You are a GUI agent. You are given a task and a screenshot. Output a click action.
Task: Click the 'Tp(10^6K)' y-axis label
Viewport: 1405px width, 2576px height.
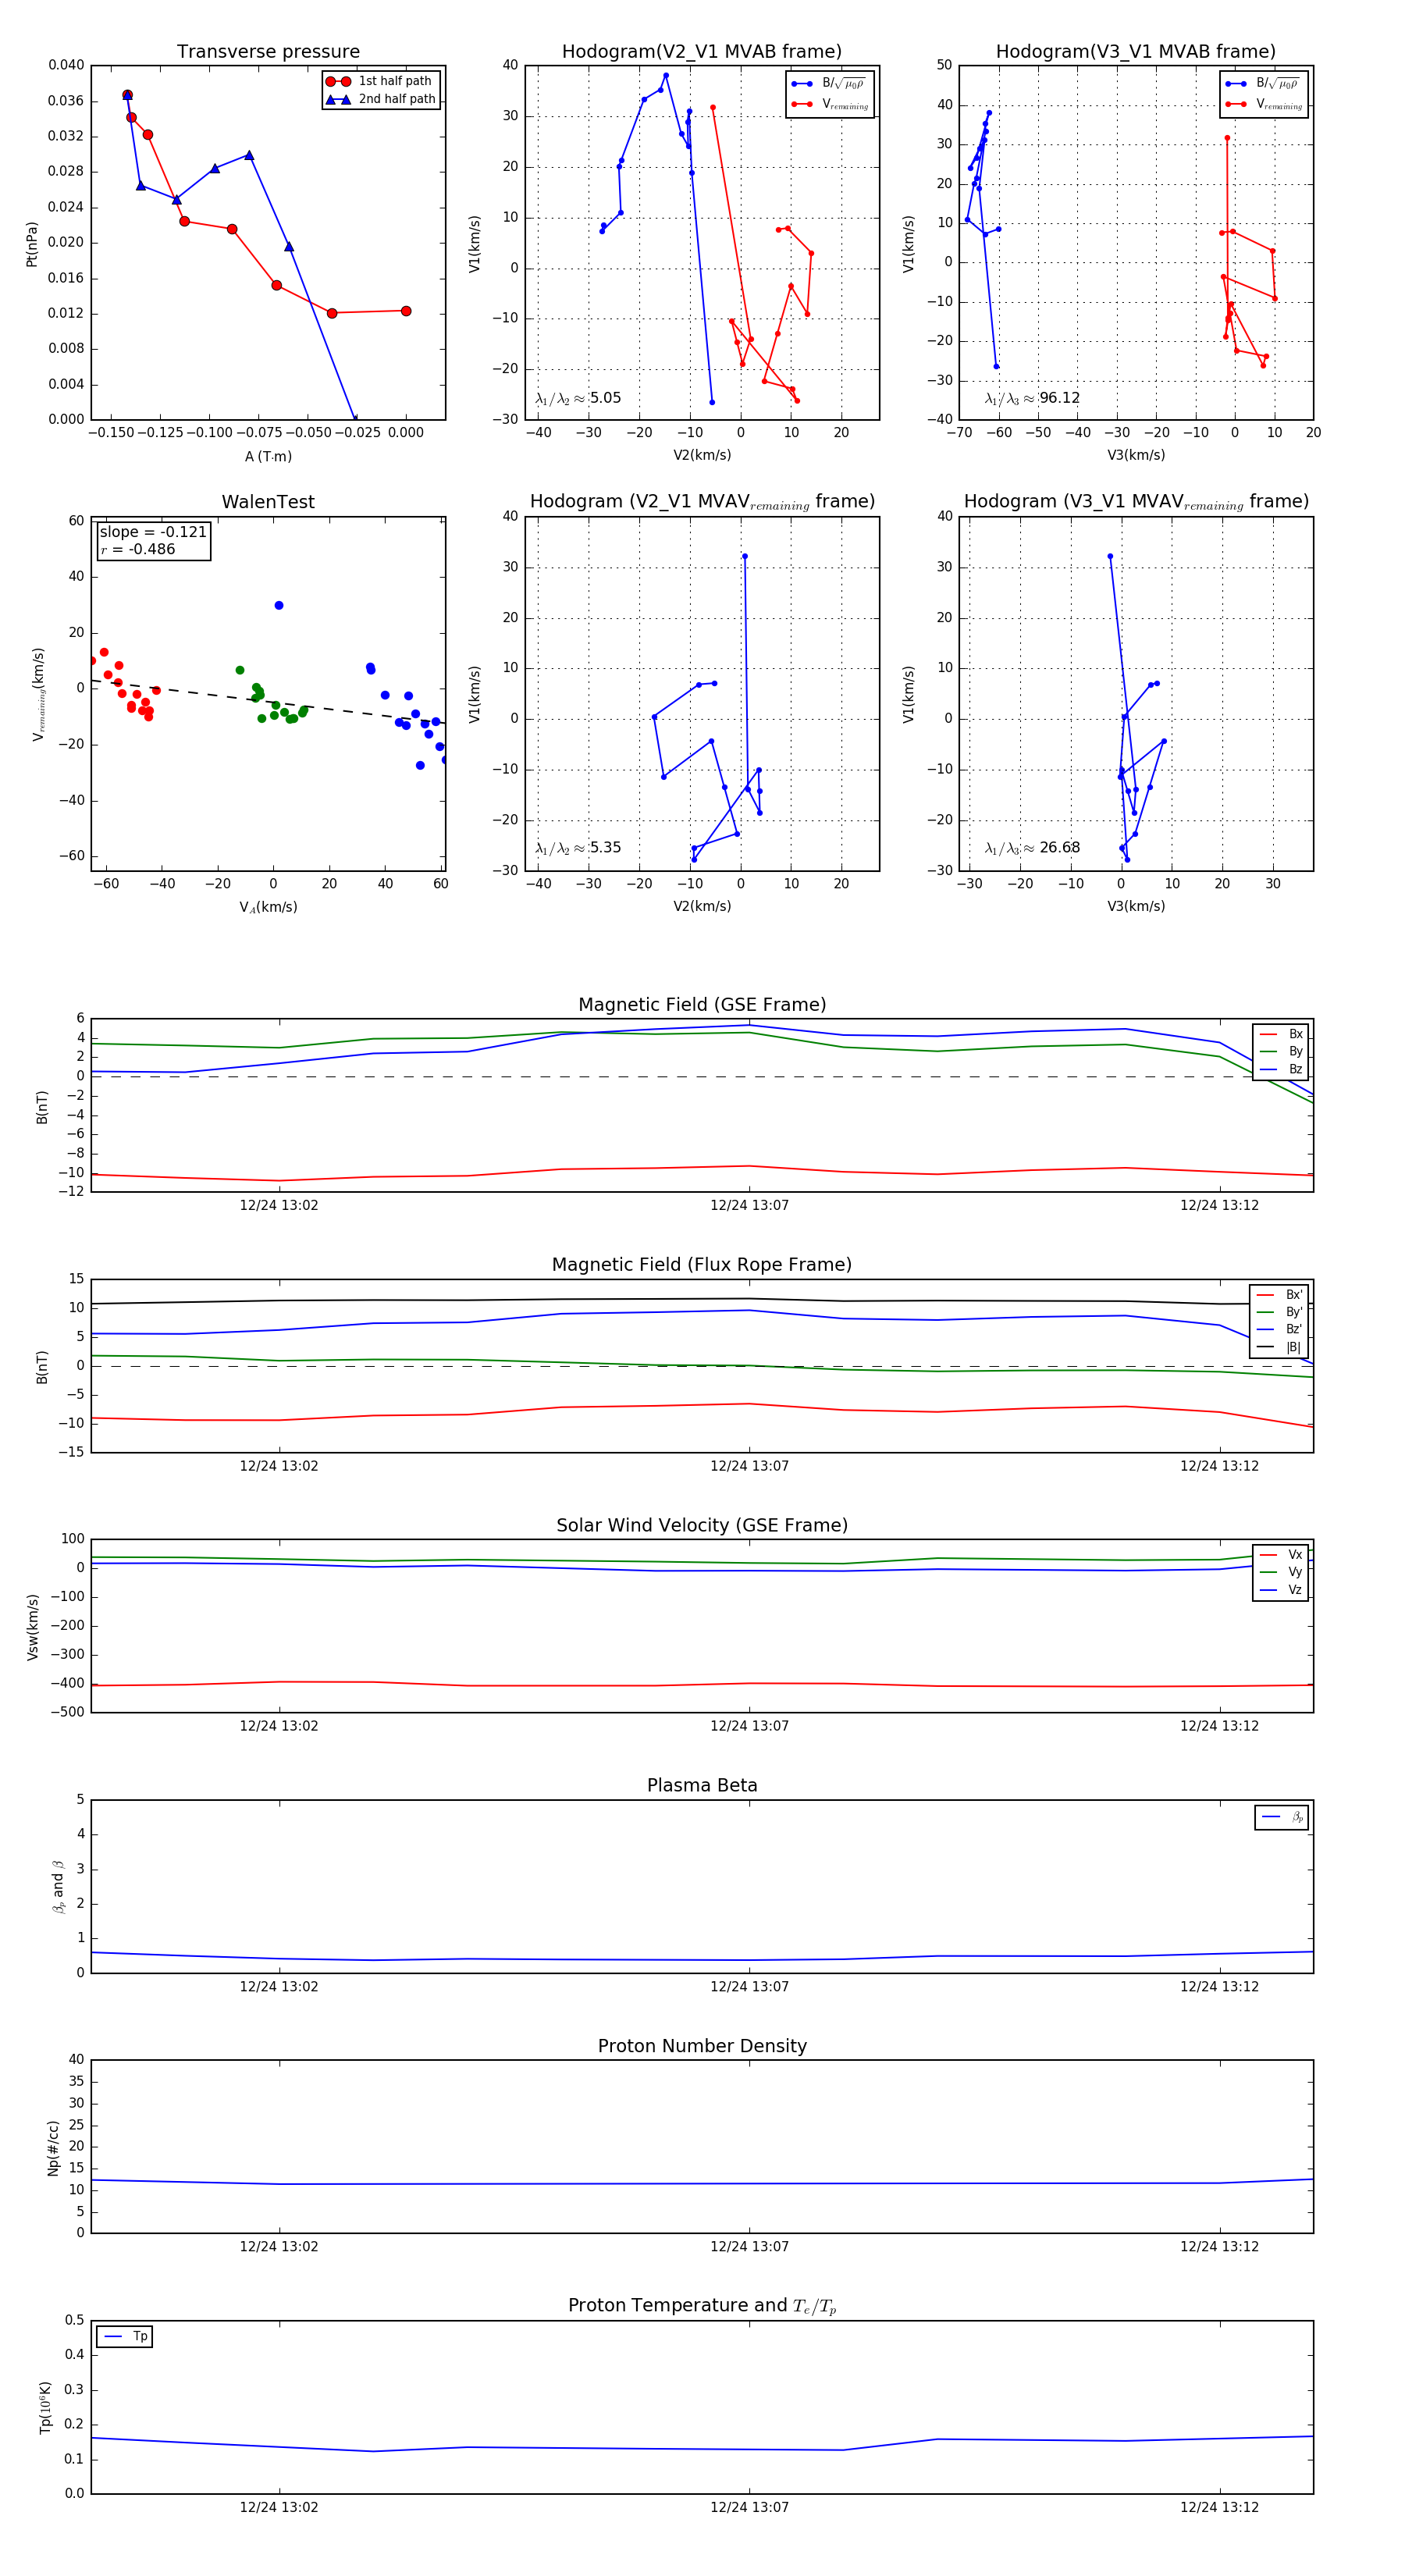coord(45,2407)
